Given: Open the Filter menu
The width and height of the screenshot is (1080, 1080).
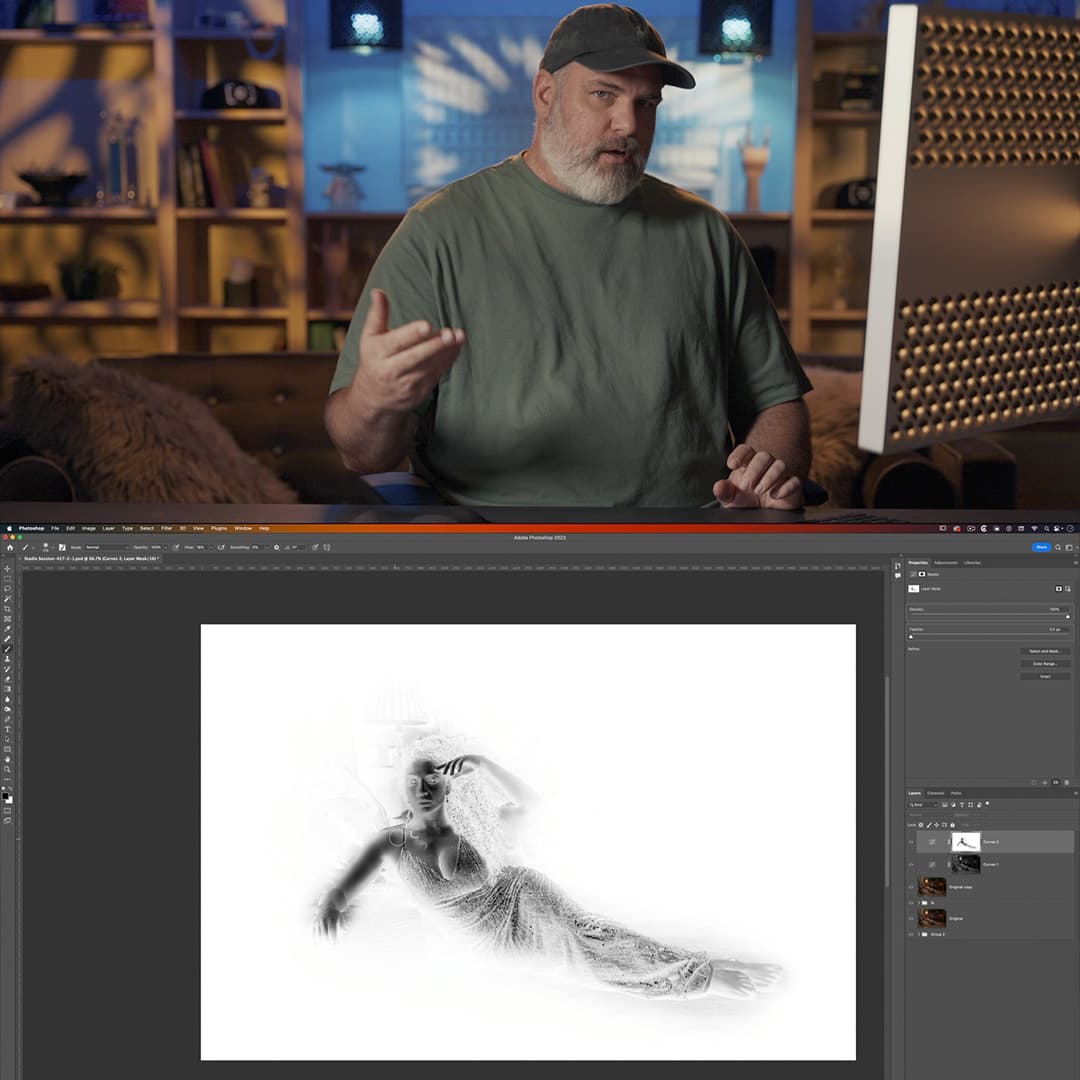Looking at the screenshot, I should click(x=166, y=528).
